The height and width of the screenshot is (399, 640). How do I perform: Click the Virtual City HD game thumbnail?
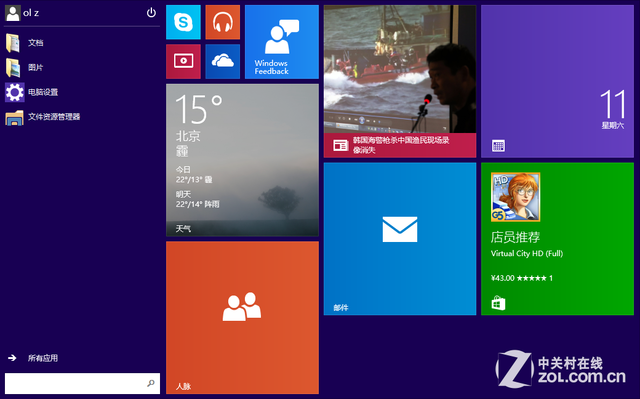pos(516,197)
